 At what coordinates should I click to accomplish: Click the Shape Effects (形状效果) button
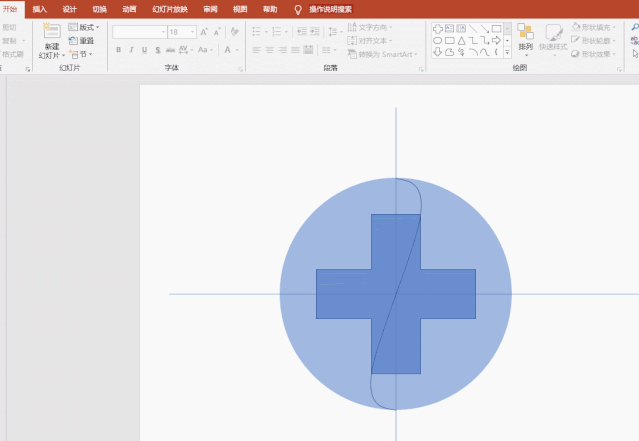(595, 54)
